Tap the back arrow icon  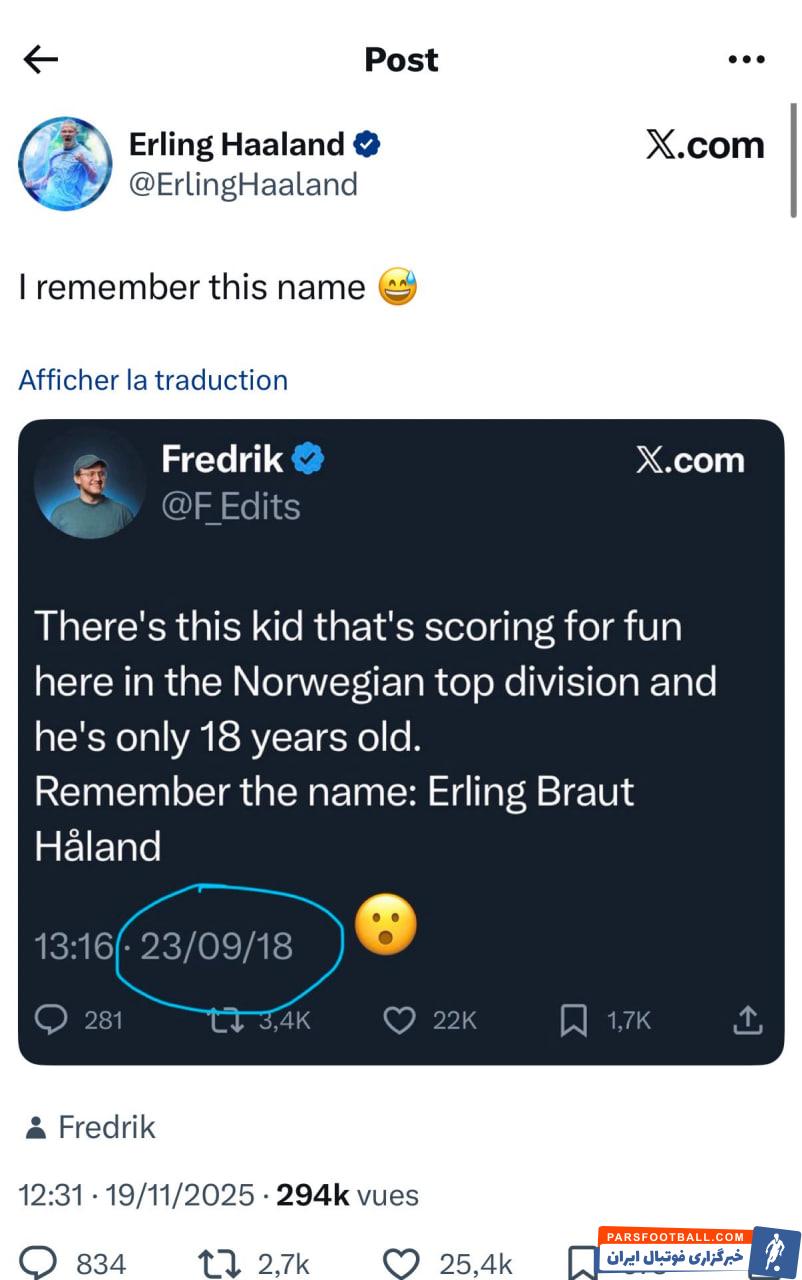point(41,60)
